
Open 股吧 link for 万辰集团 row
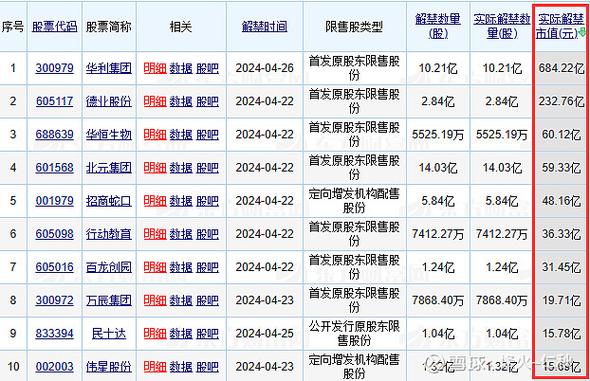click(x=207, y=300)
